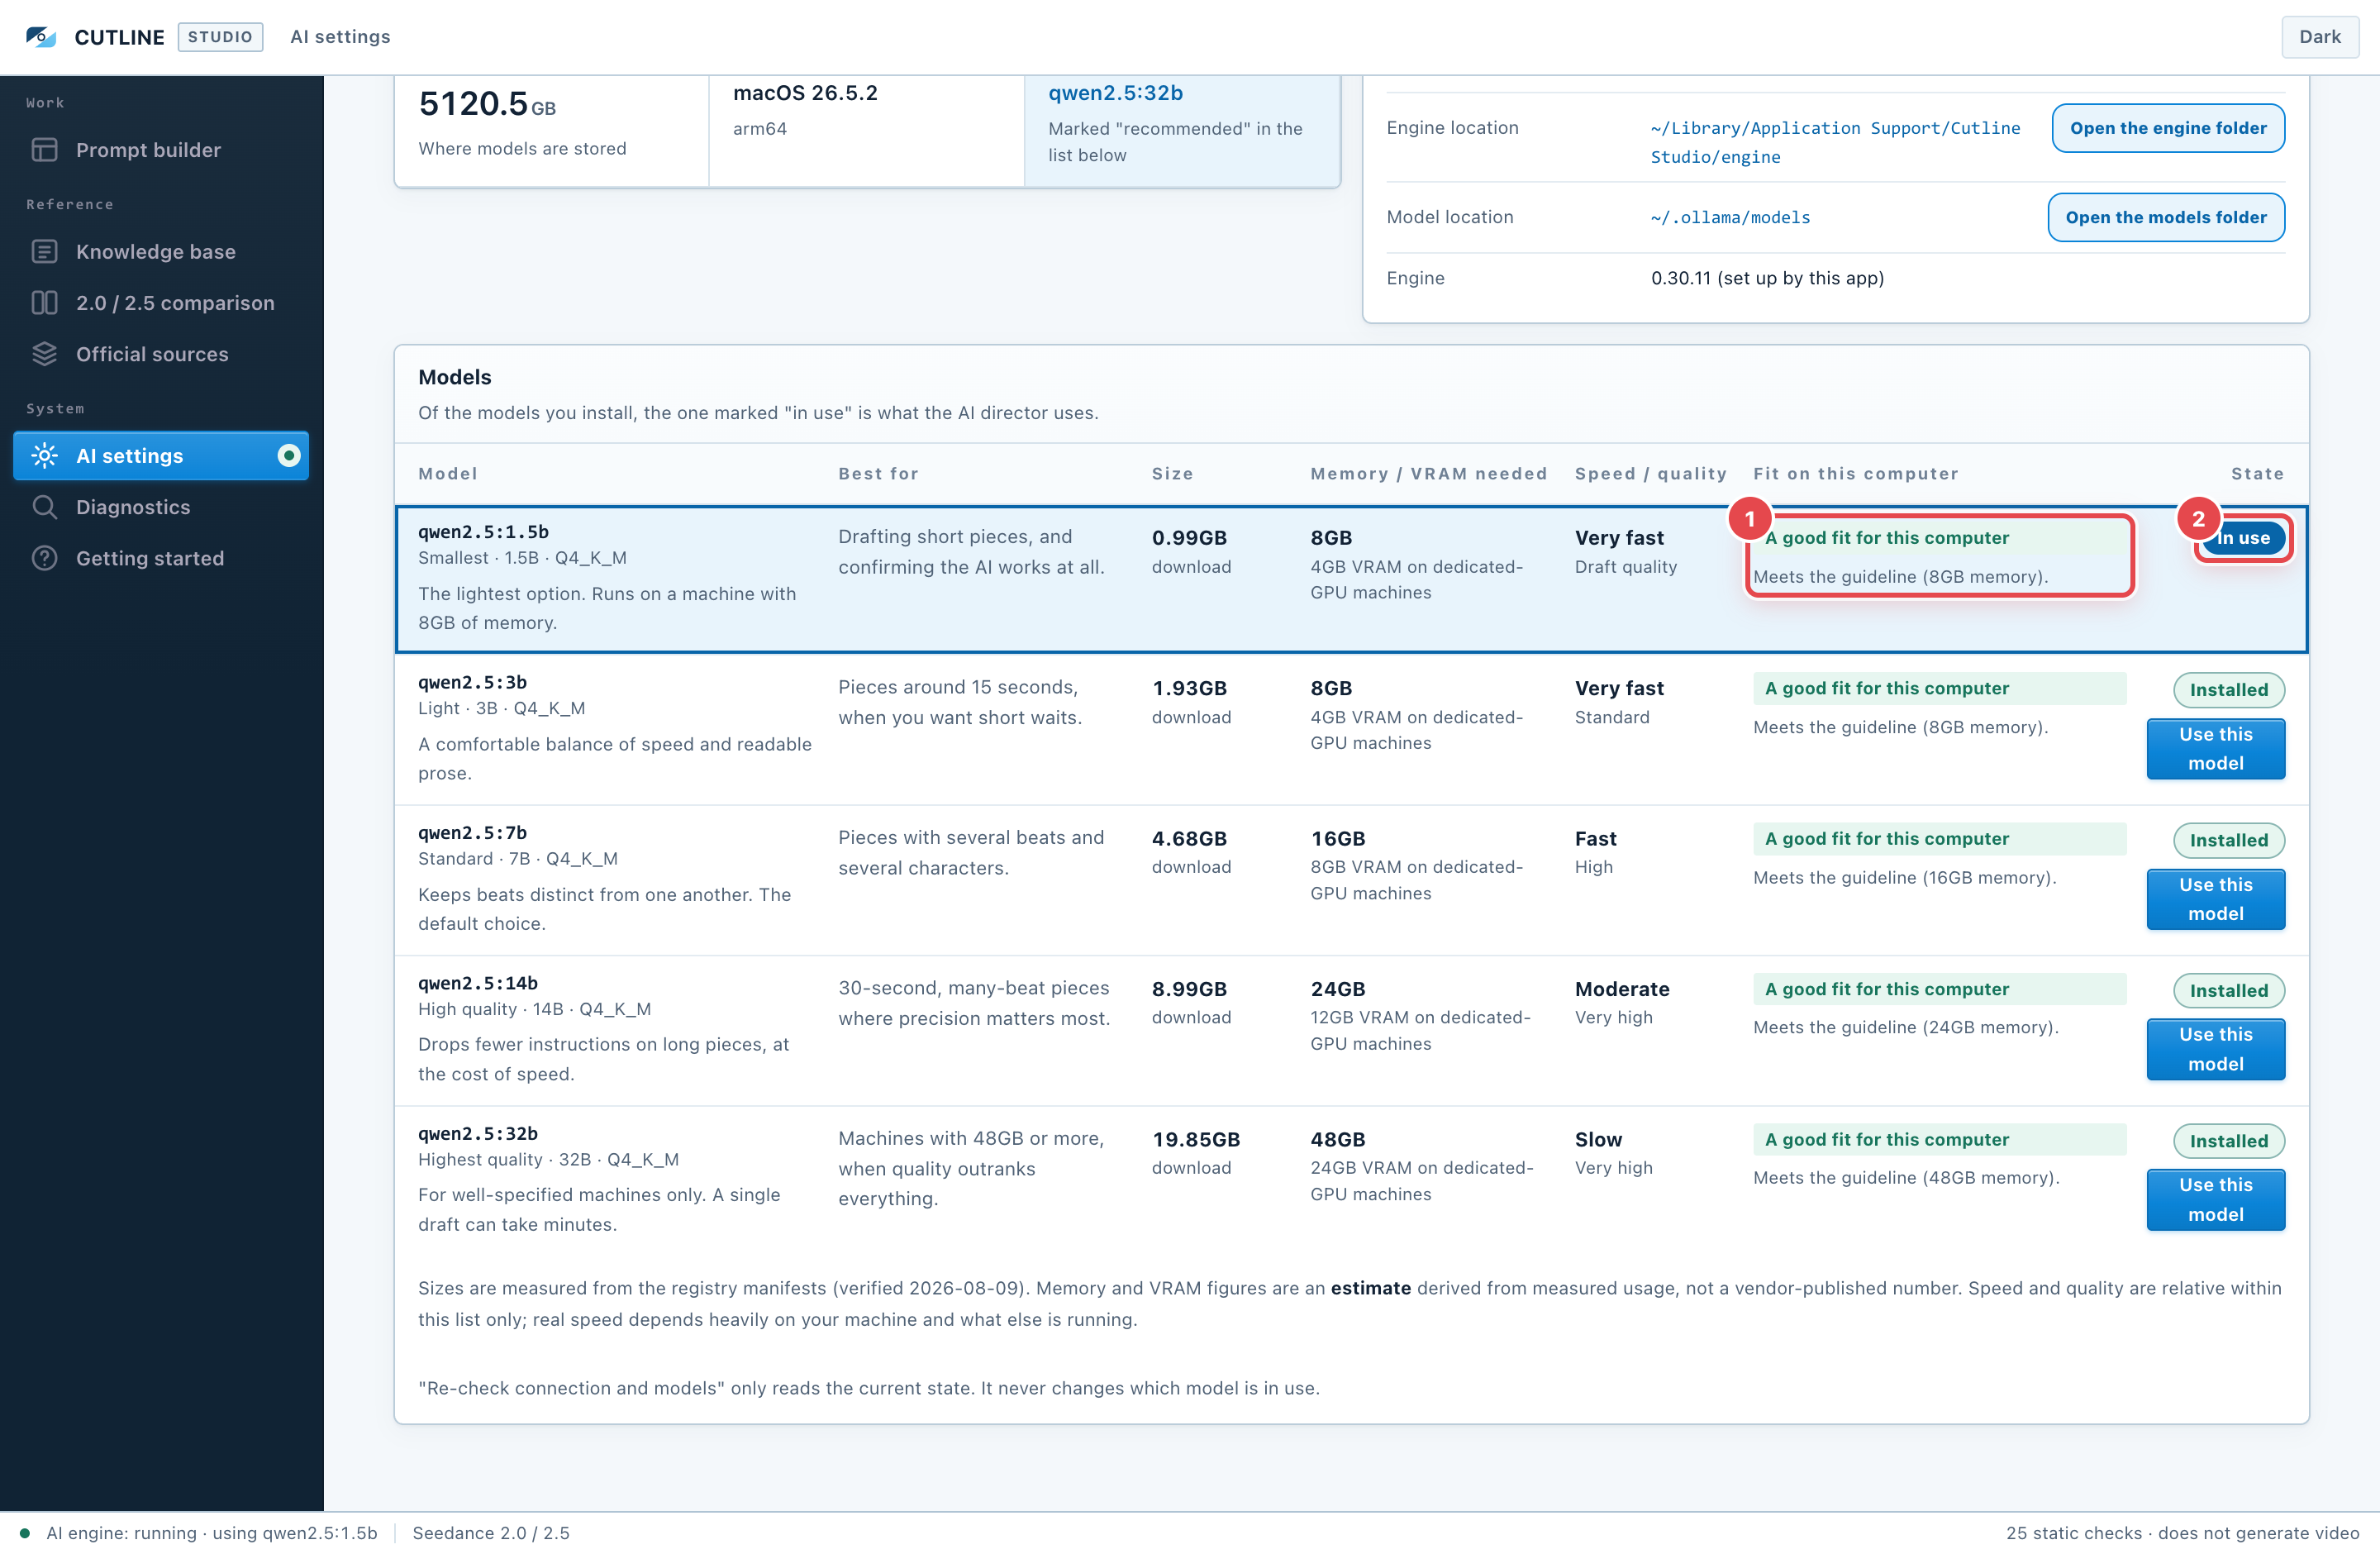The height and width of the screenshot is (1554, 2380).
Task: Click the 25 static checks status text
Action: pos(2183,1533)
